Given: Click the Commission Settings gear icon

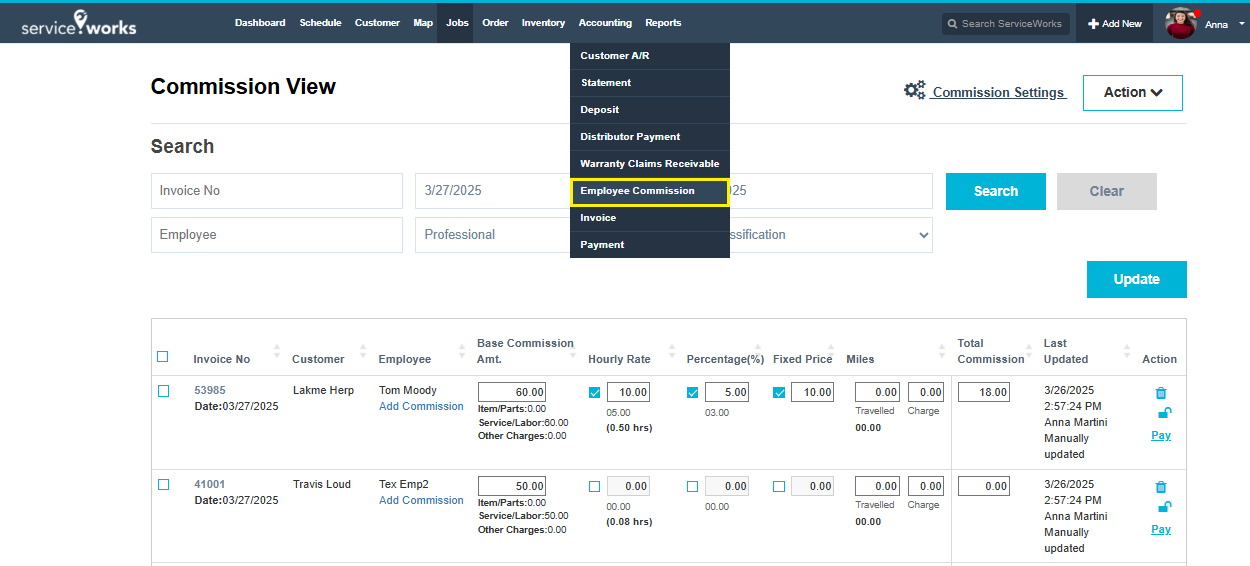Looking at the screenshot, I should point(914,91).
